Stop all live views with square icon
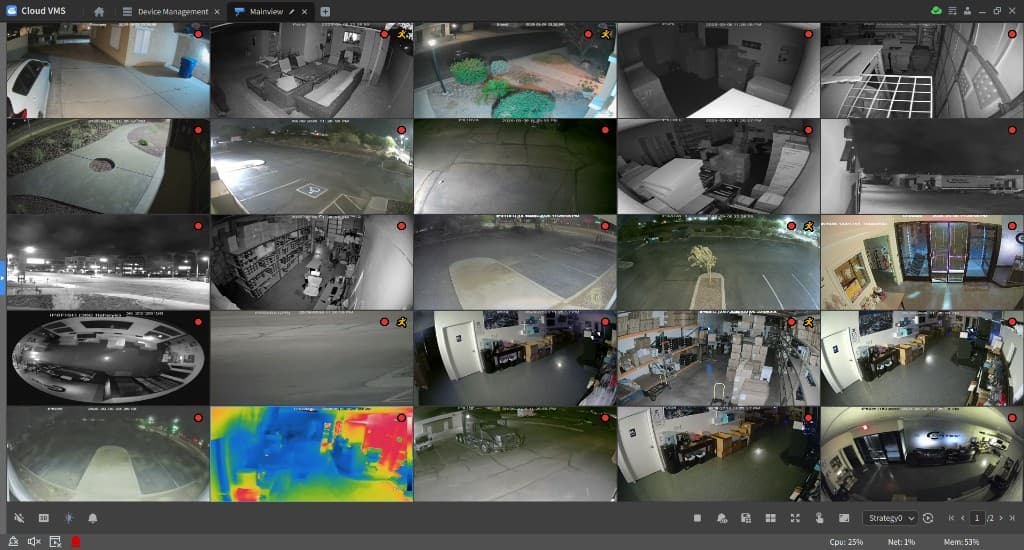Screen dimensions: 1024x550 697,518
